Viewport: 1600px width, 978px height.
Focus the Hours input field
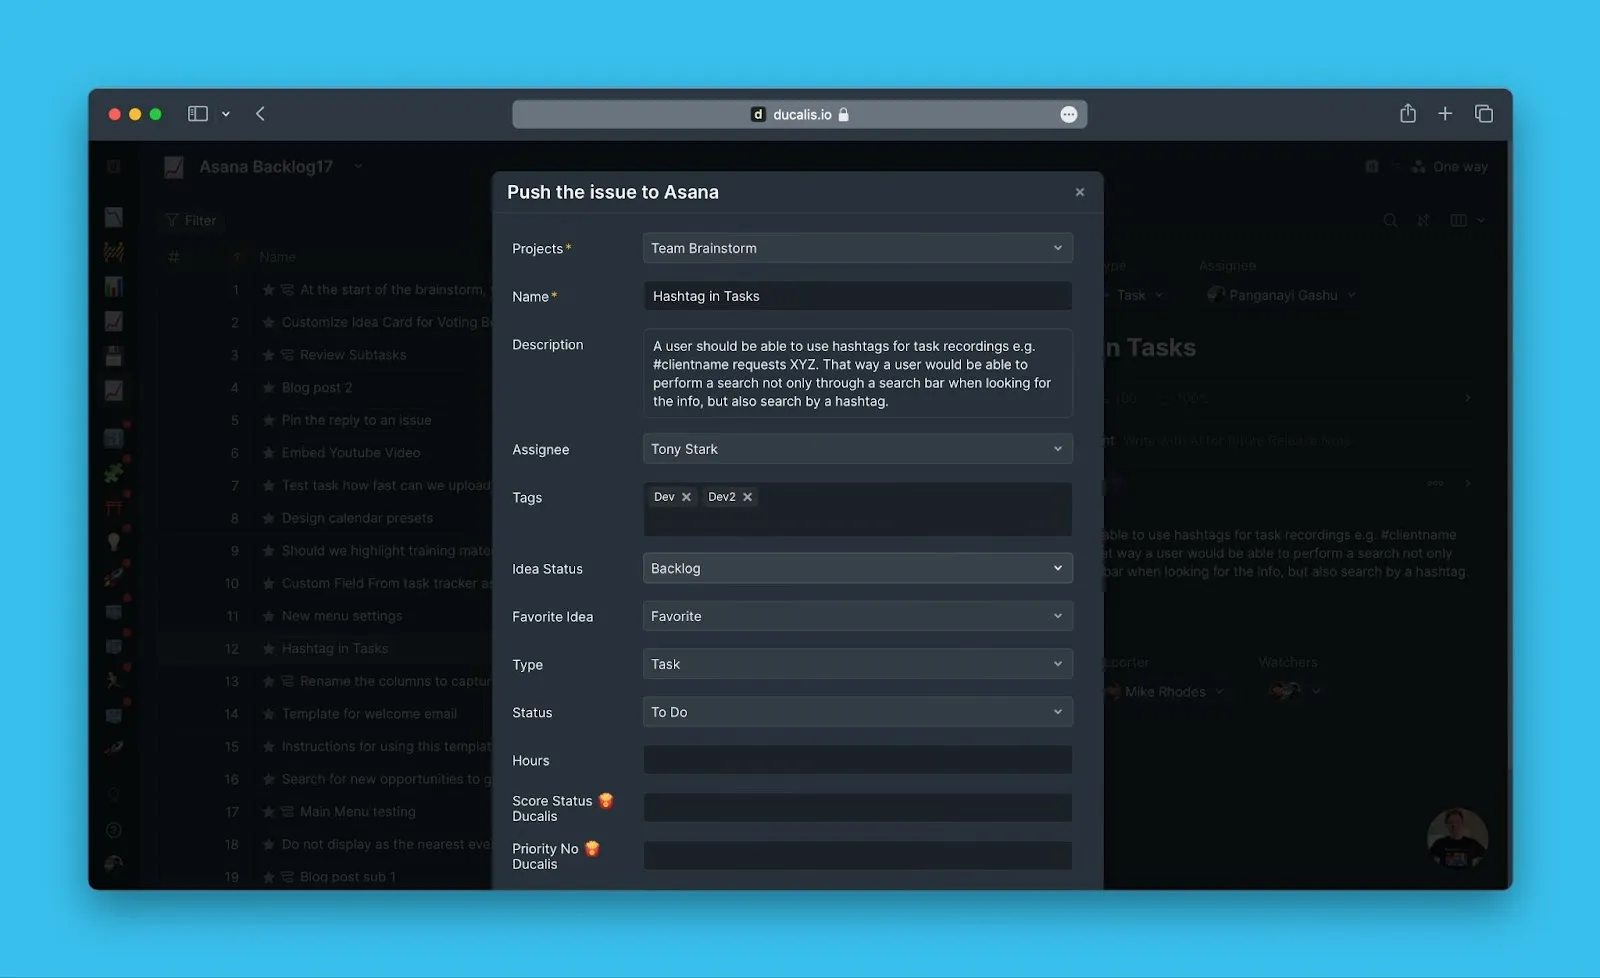pos(857,760)
